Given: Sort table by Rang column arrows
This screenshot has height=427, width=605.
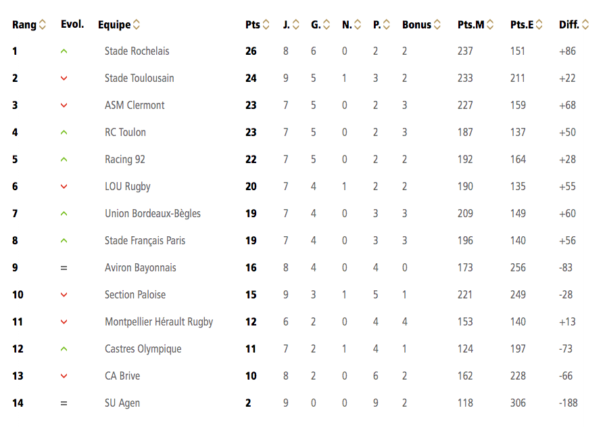Looking at the screenshot, I should tap(42, 25).
